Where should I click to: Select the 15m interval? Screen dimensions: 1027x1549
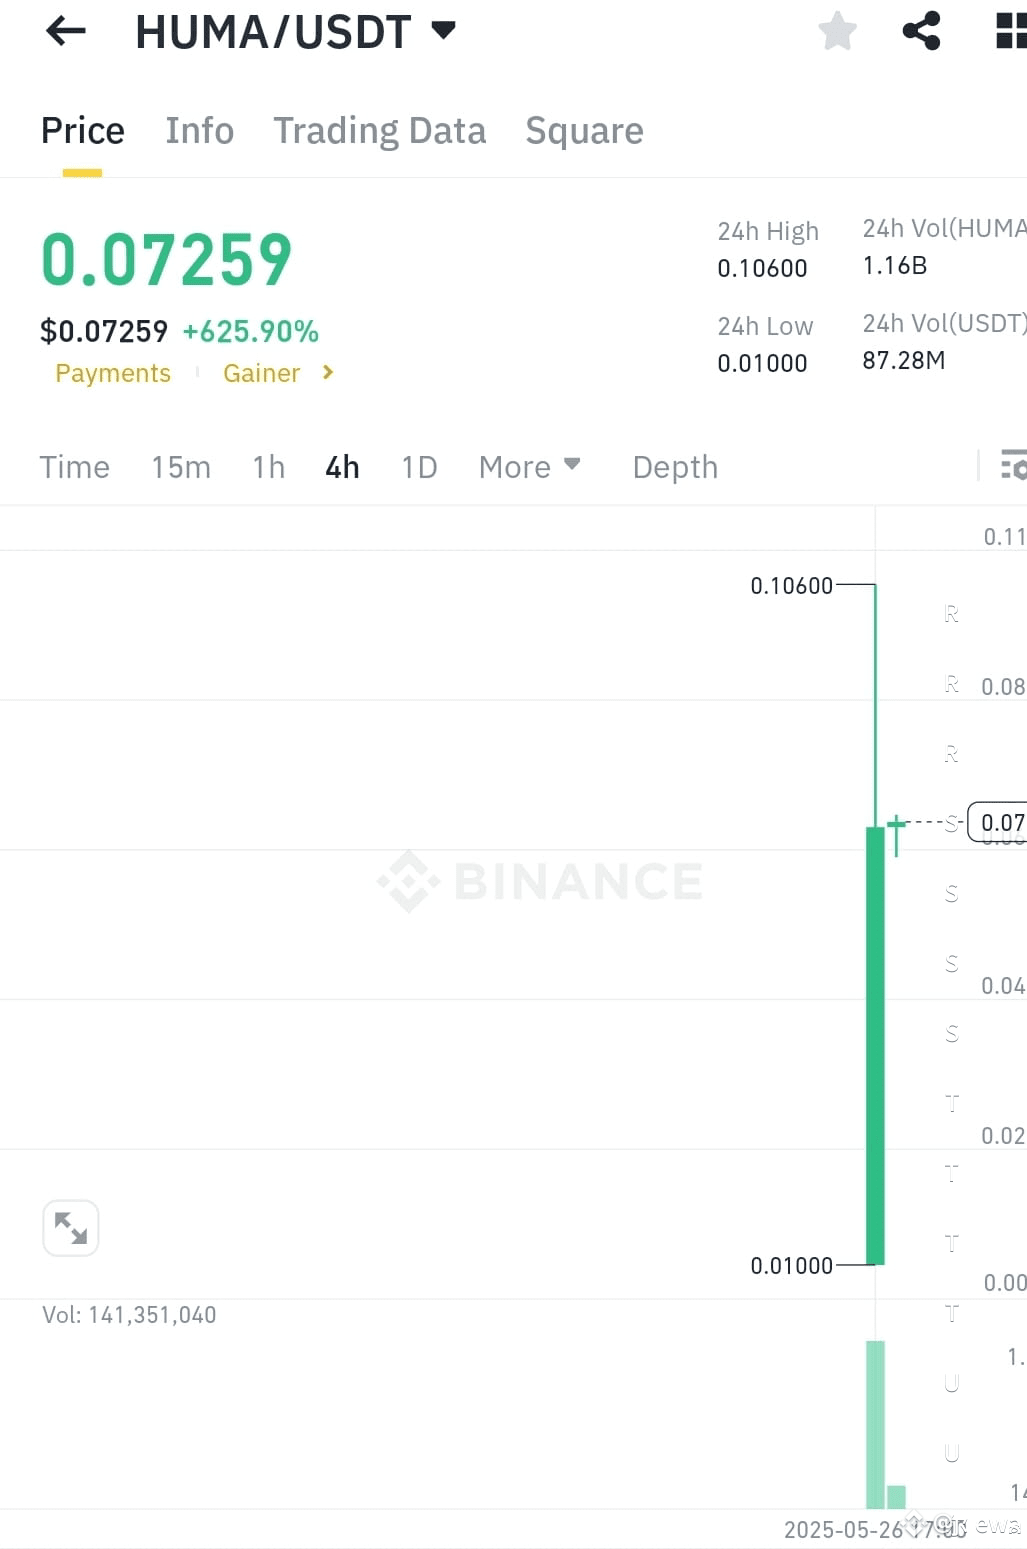point(181,467)
